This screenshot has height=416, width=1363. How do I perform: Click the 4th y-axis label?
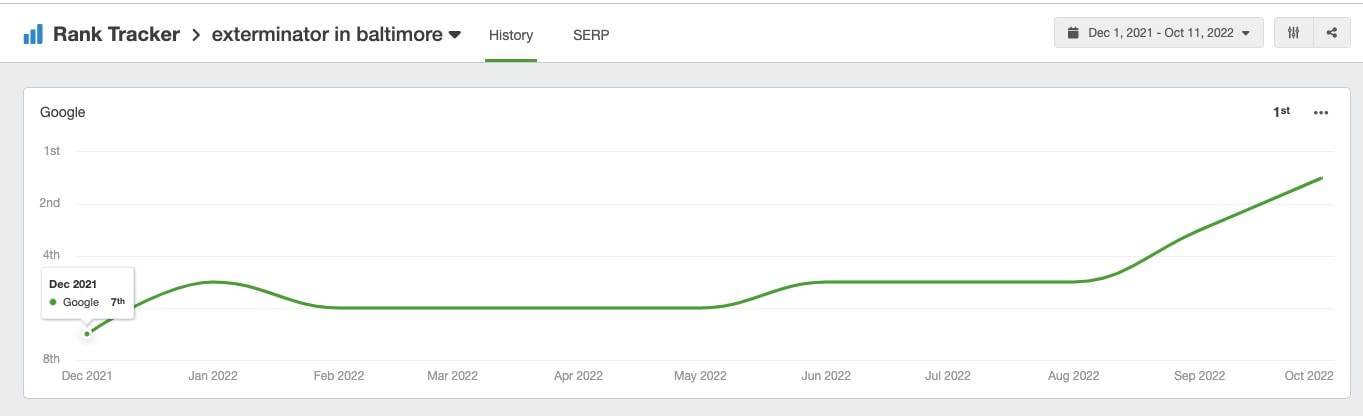50,255
